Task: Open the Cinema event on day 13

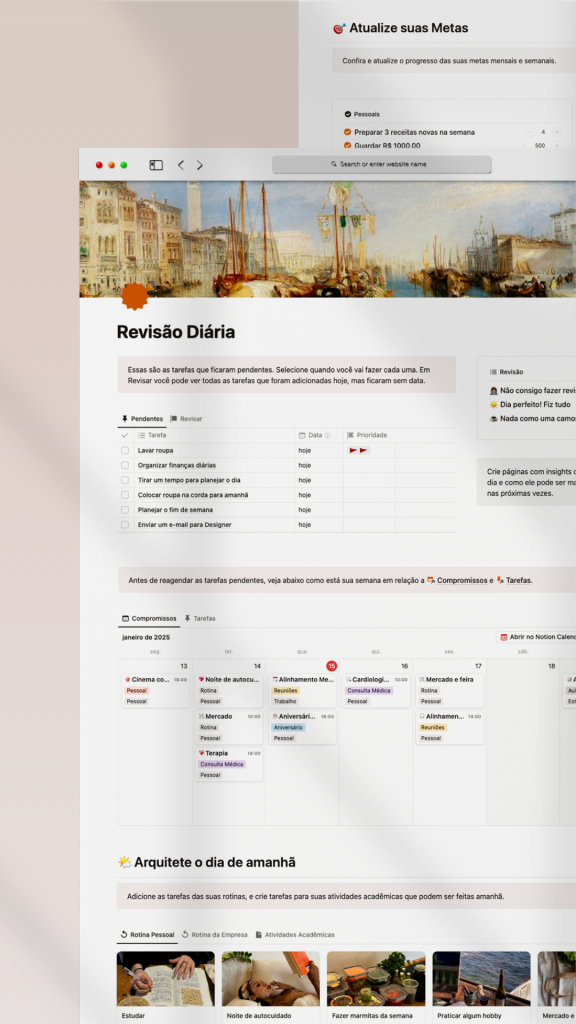Action: (155, 690)
